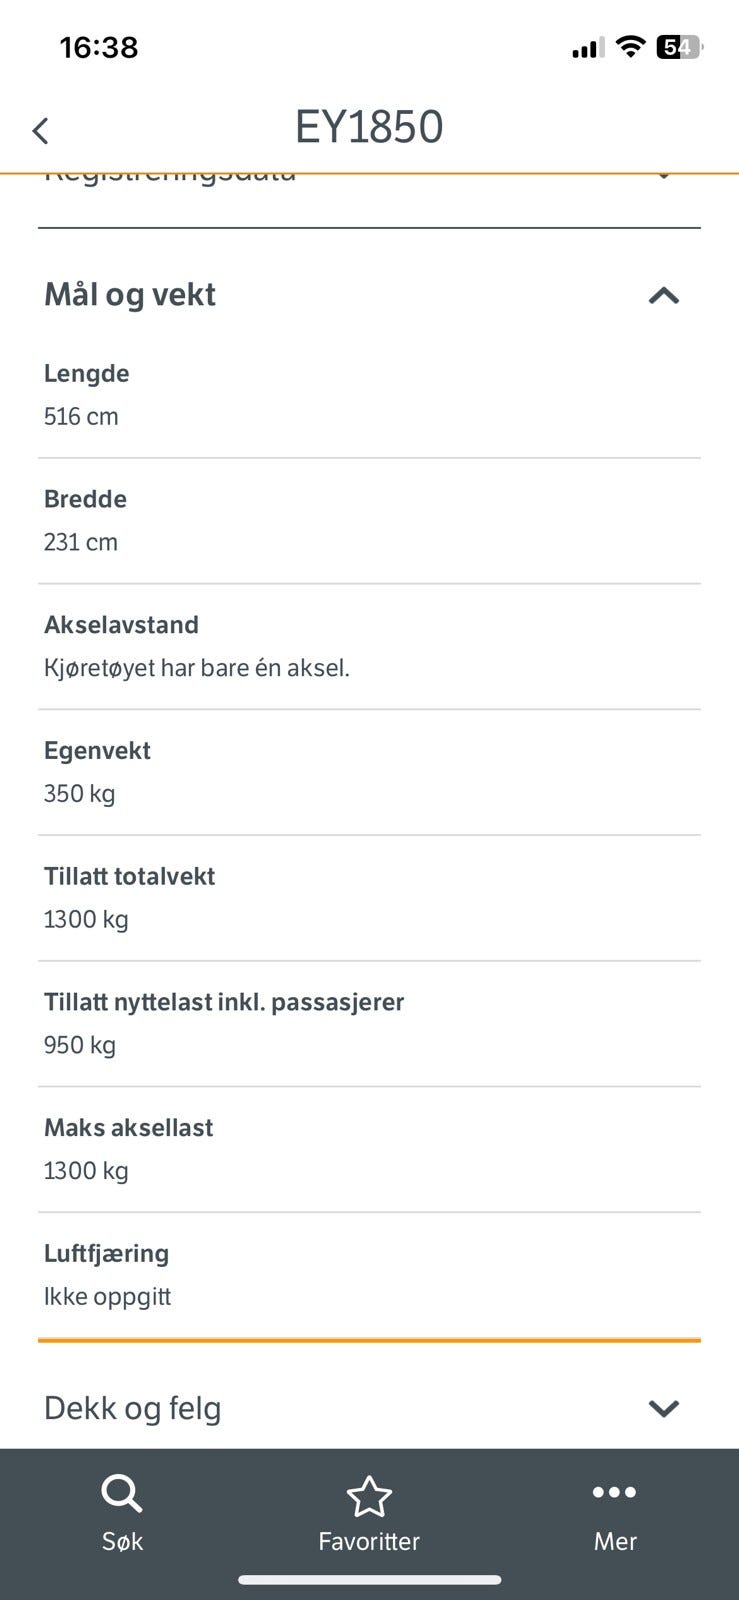Screen dimensions: 739x1600
Task: Open the Favoritter tab label
Action: point(369,1541)
